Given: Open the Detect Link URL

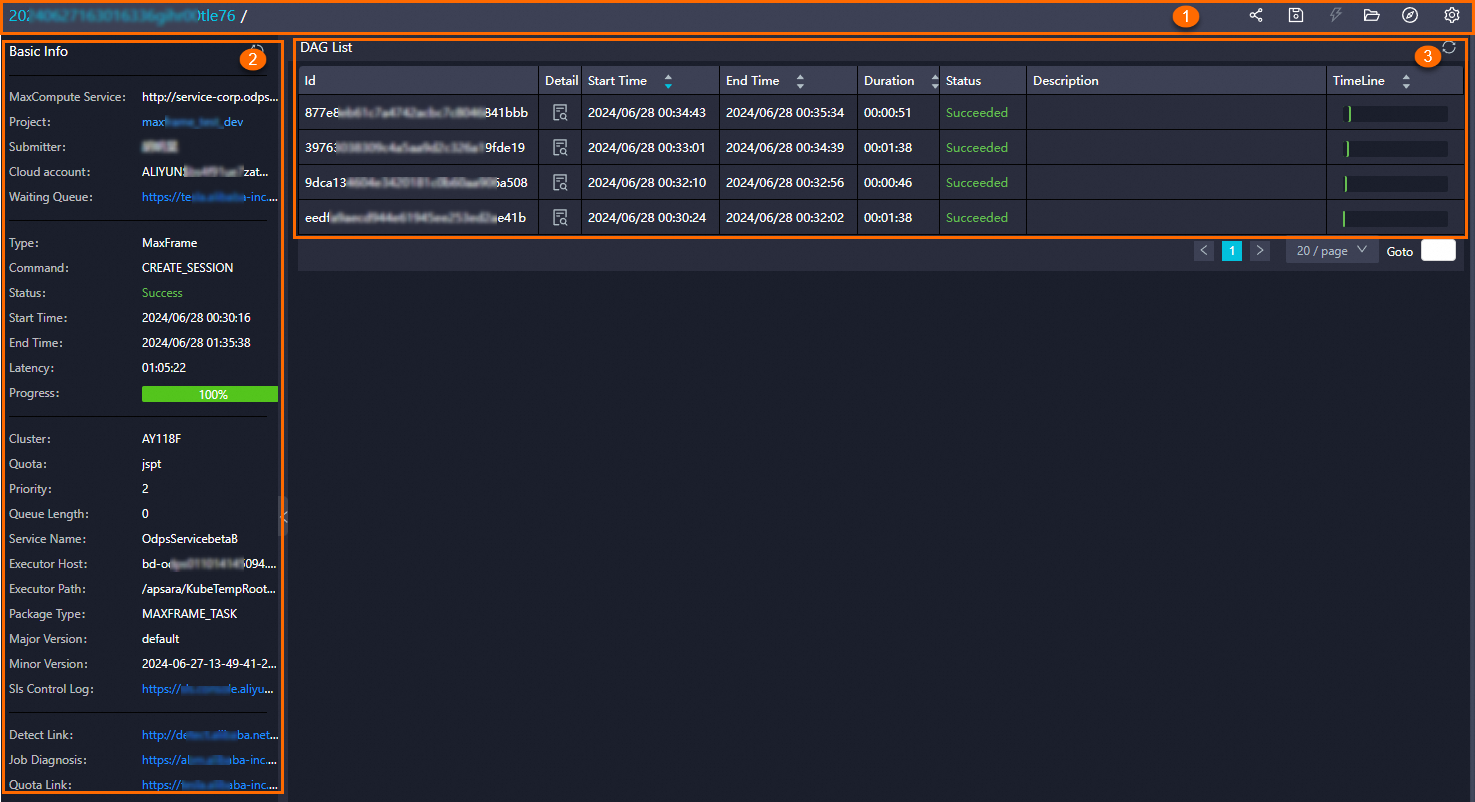Looking at the screenshot, I should 210,735.
